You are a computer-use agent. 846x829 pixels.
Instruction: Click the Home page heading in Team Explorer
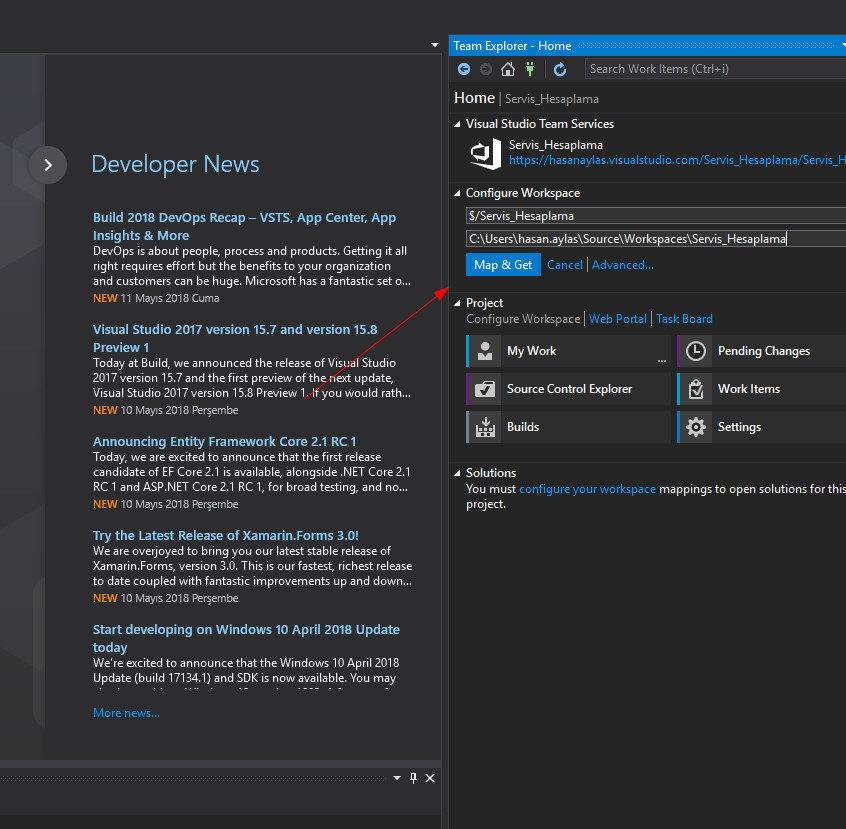coord(474,98)
